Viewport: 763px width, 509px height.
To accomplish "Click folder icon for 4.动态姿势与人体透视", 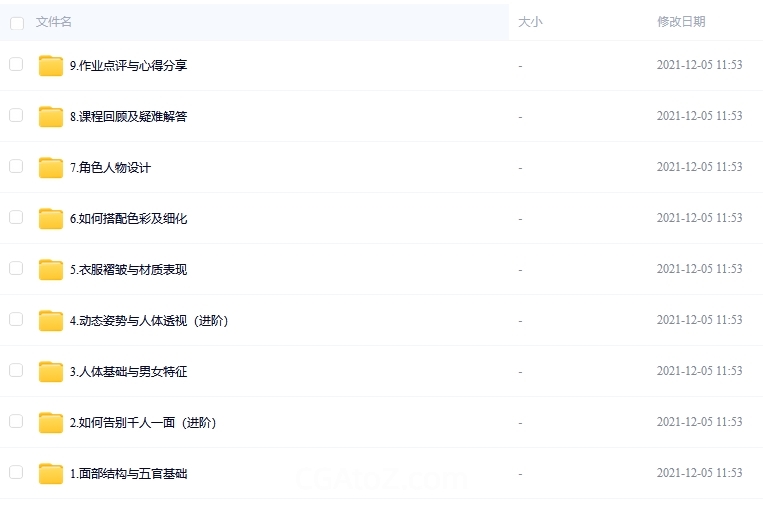I will point(51,321).
